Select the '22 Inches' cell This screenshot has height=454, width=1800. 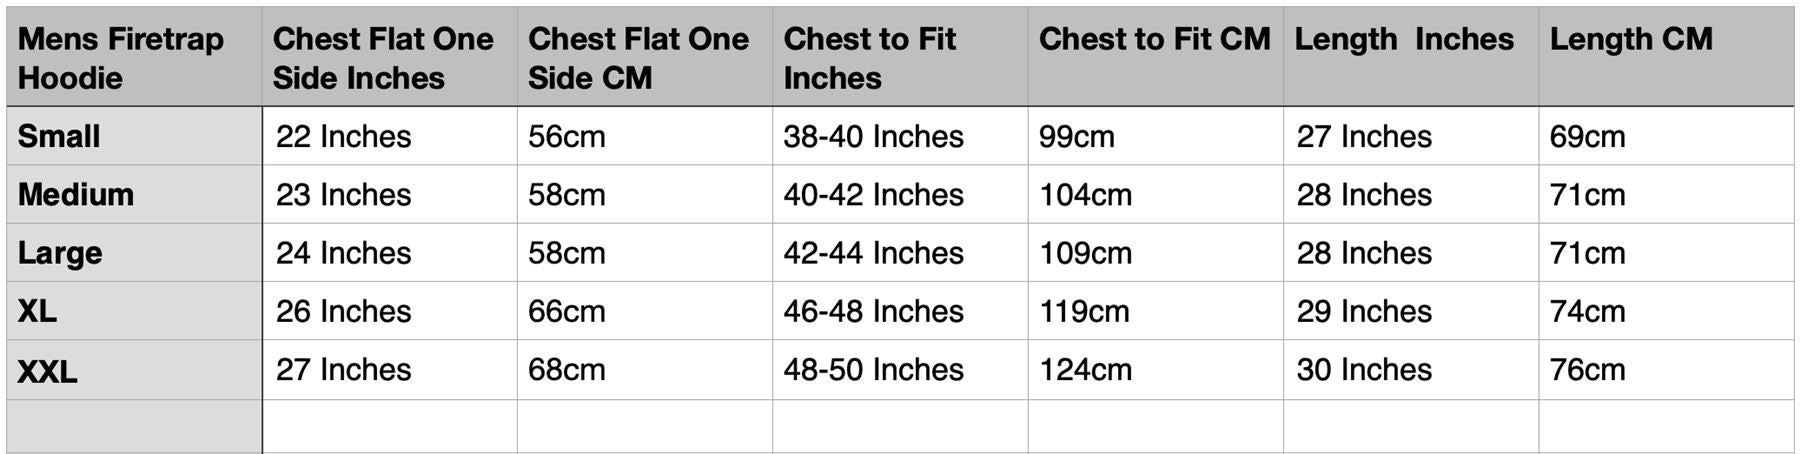[343, 136]
